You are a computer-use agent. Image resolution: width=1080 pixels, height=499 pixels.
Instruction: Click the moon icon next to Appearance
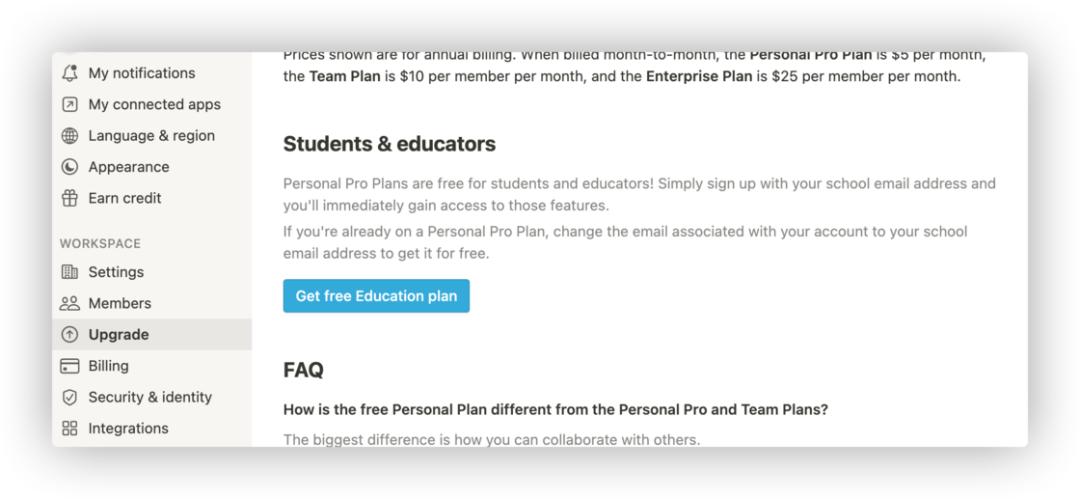point(70,167)
